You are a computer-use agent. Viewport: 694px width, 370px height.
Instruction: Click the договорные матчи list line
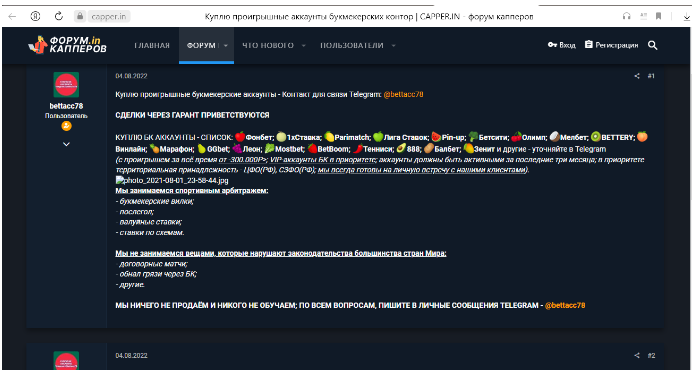[152, 264]
